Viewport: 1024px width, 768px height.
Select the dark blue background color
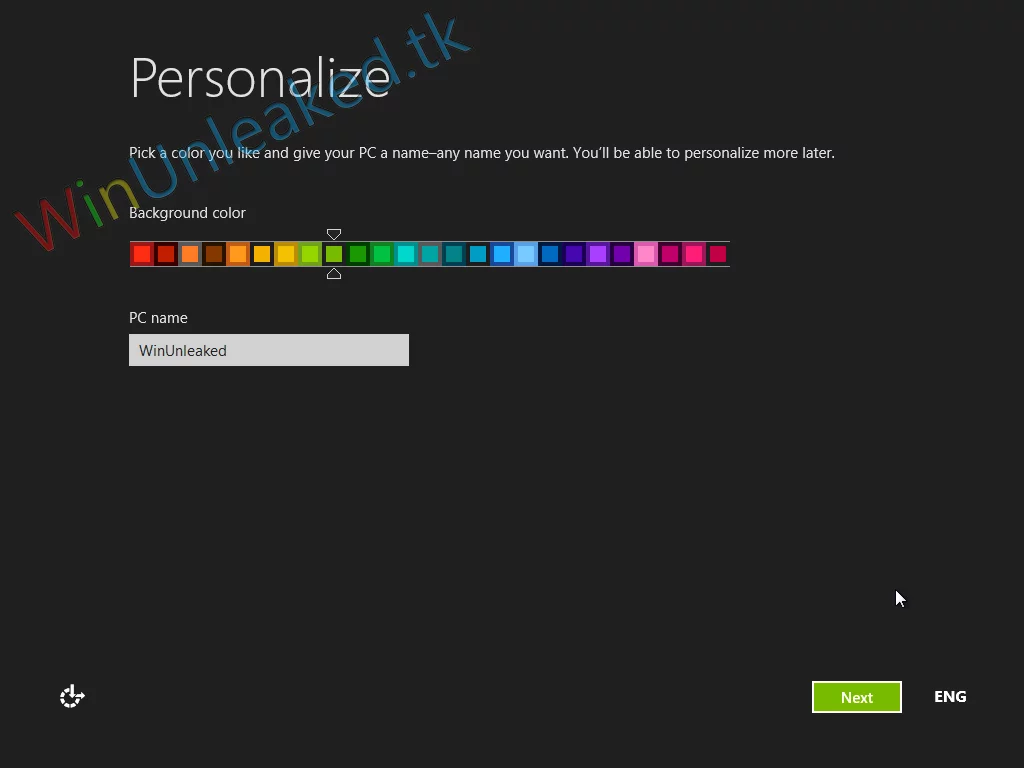549,253
